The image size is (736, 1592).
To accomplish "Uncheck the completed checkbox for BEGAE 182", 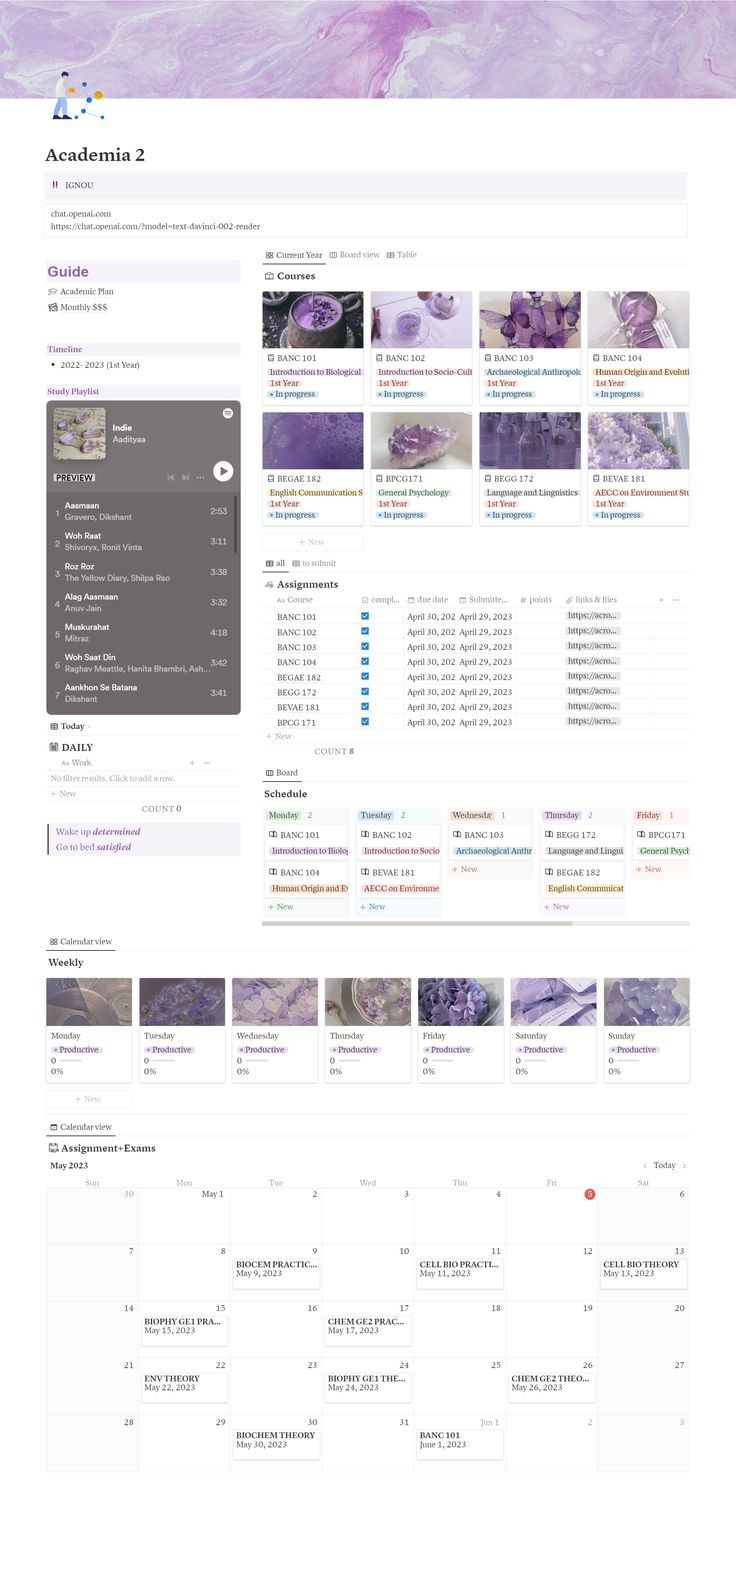I will 365,676.
